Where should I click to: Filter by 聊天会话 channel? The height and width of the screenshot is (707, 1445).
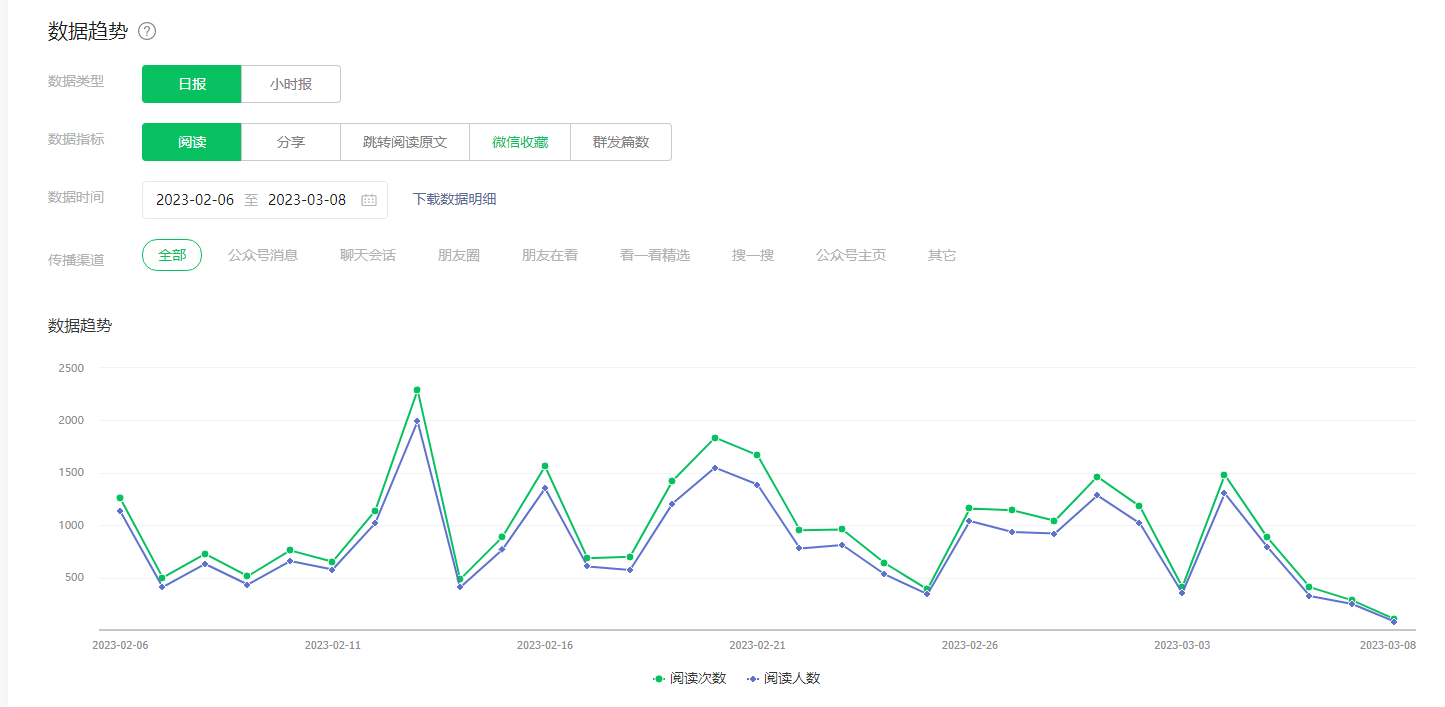pyautogui.click(x=368, y=255)
